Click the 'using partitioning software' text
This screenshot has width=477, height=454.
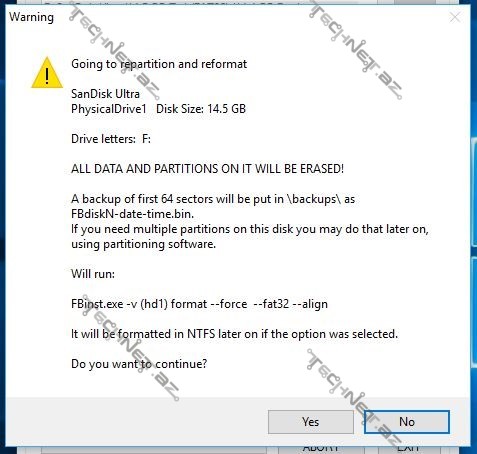tap(143, 244)
